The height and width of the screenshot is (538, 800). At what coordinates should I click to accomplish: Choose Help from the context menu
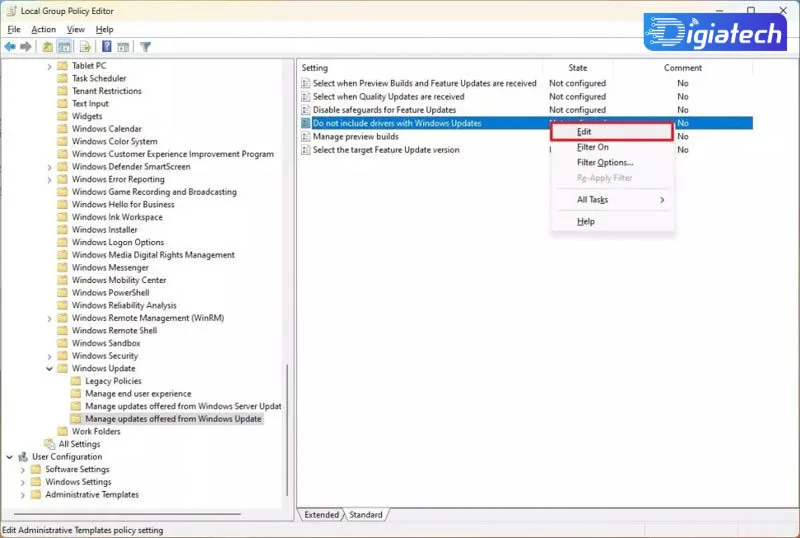pyautogui.click(x=612, y=222)
